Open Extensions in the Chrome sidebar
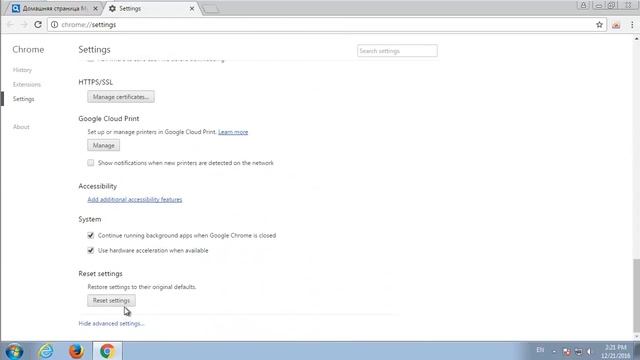640x360 pixels. [x=27, y=84]
